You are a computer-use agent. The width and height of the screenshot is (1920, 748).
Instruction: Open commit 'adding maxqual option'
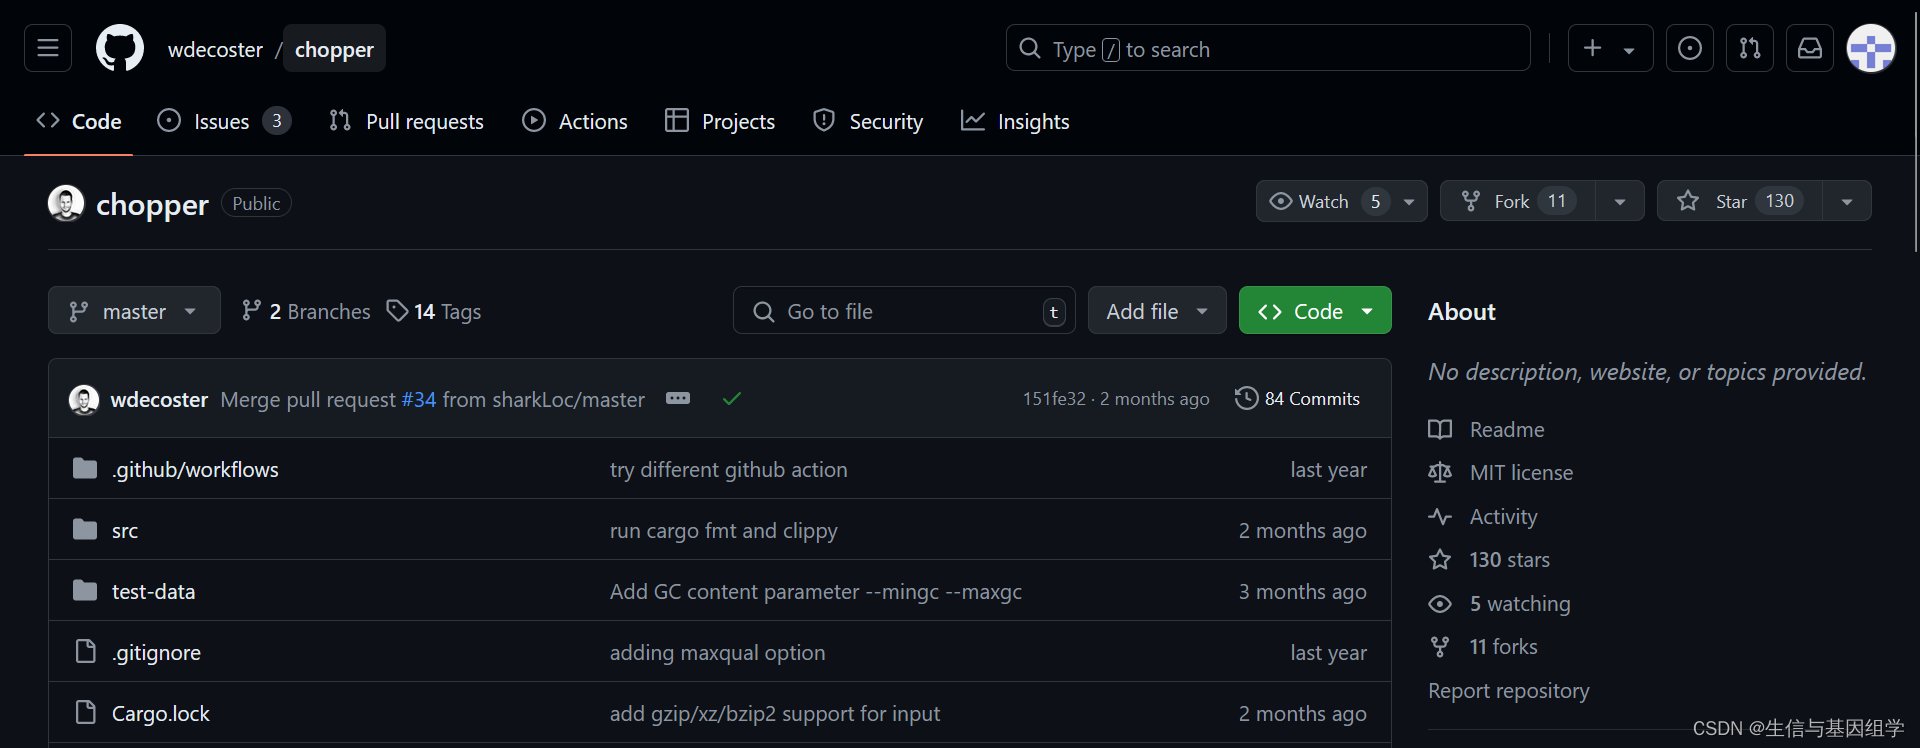click(718, 653)
